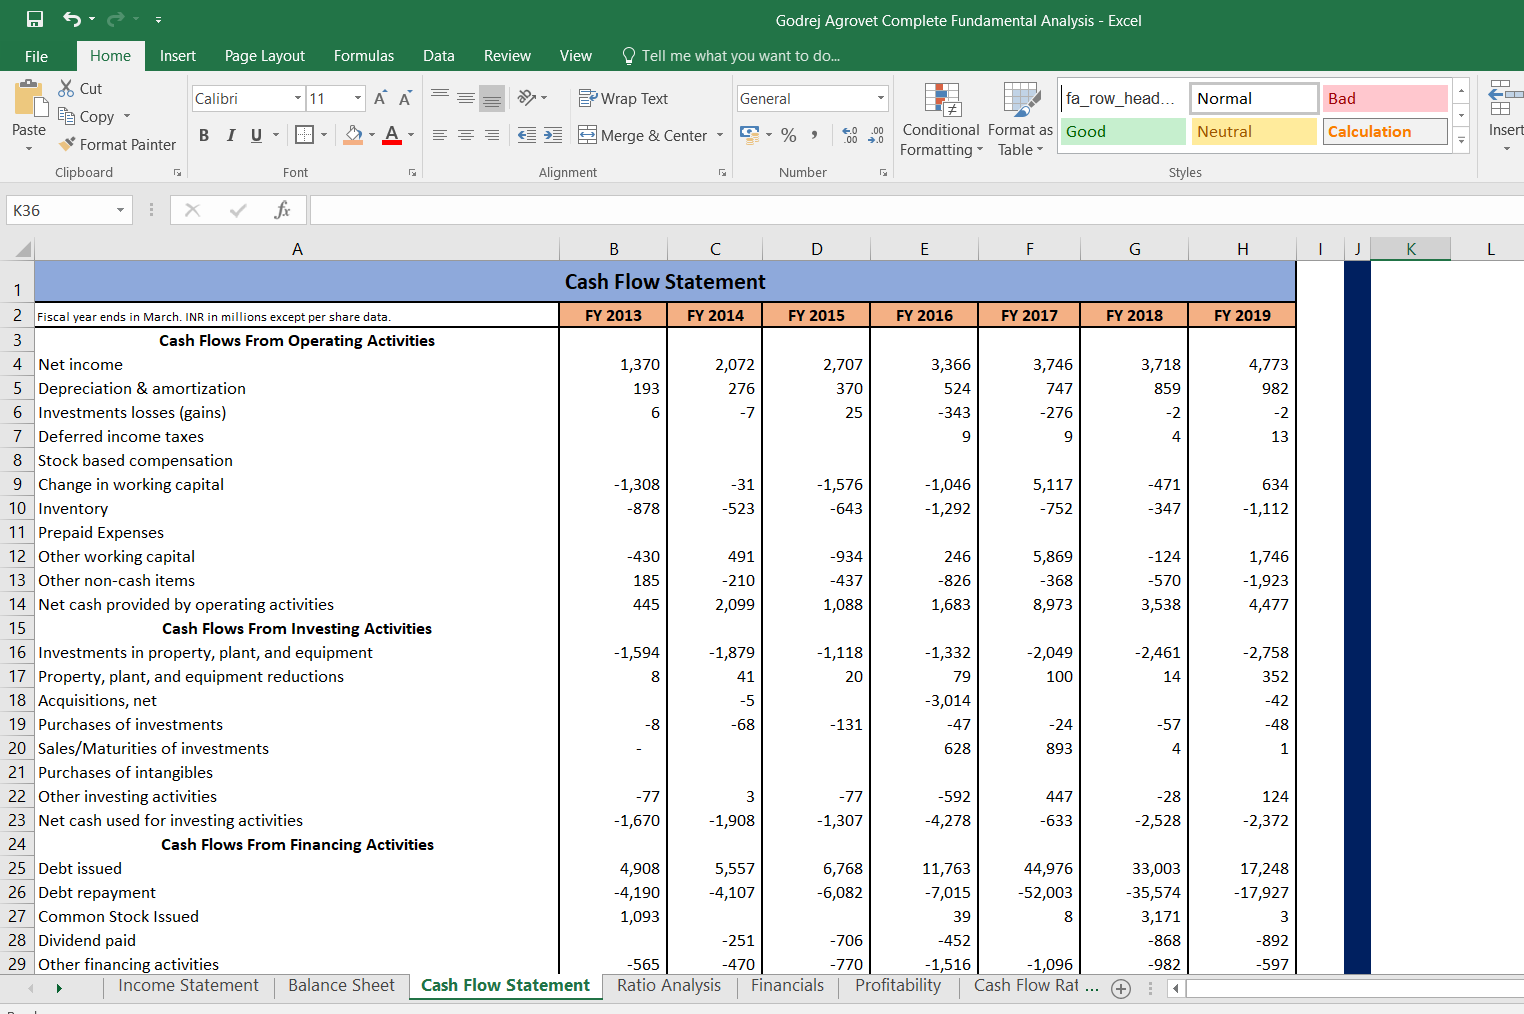Click the Paste clipboard icon
This screenshot has width=1524, height=1014.
(29, 99)
